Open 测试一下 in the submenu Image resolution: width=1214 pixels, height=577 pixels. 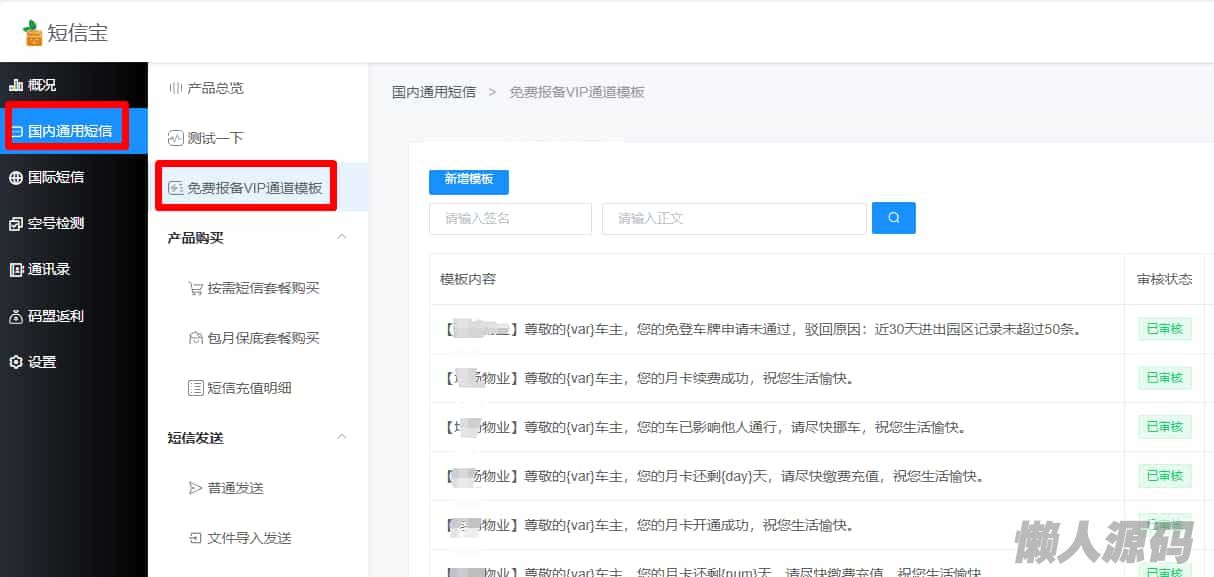click(215, 138)
